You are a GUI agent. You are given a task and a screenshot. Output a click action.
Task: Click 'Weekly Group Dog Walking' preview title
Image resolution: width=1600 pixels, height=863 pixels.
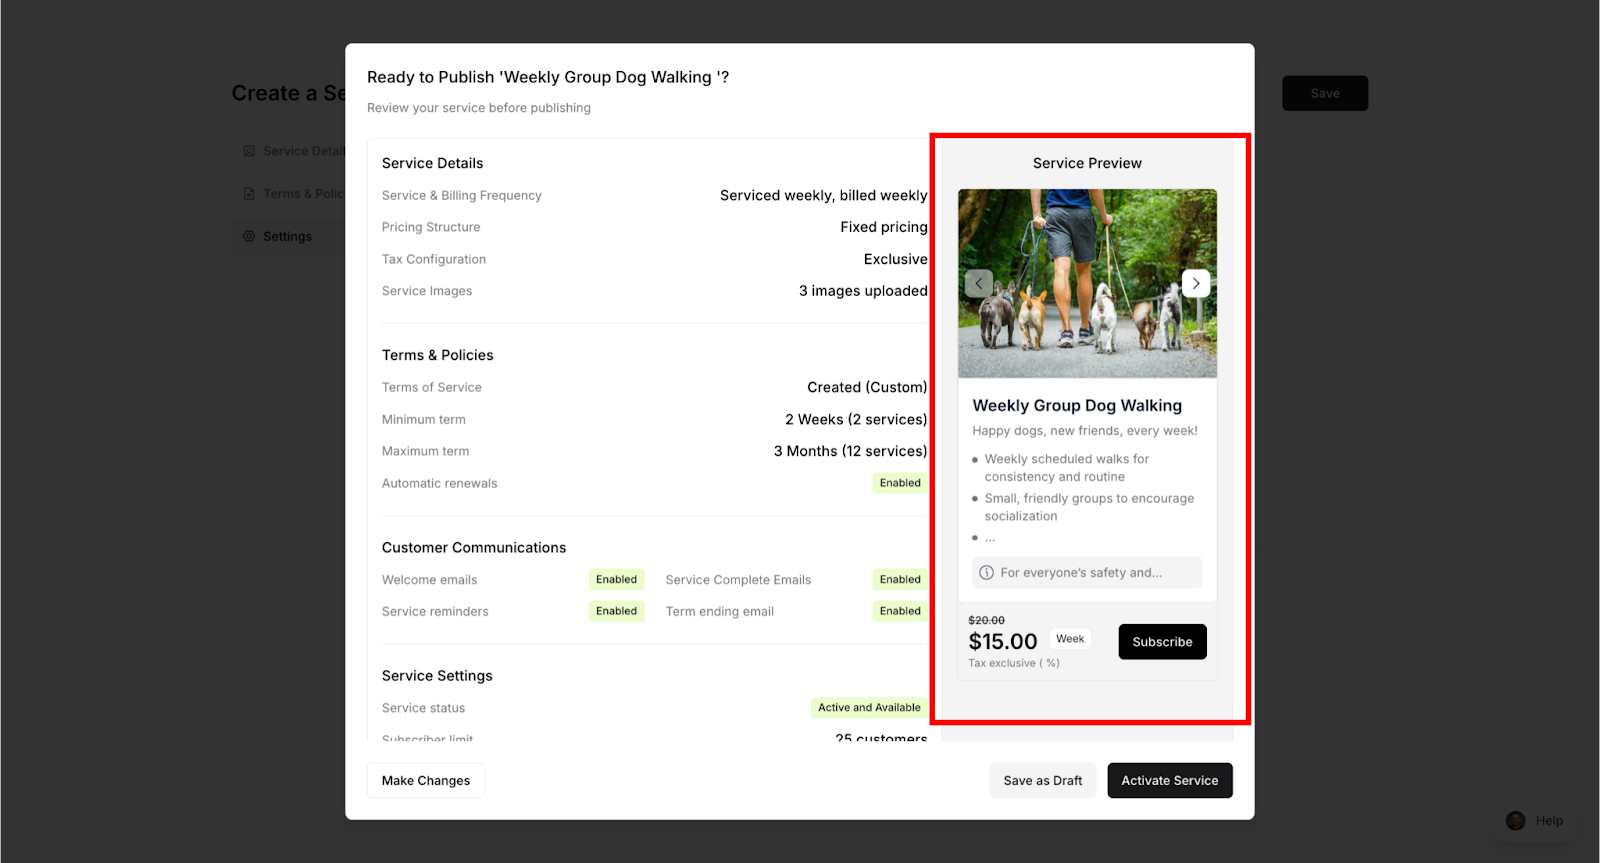tap(1077, 406)
